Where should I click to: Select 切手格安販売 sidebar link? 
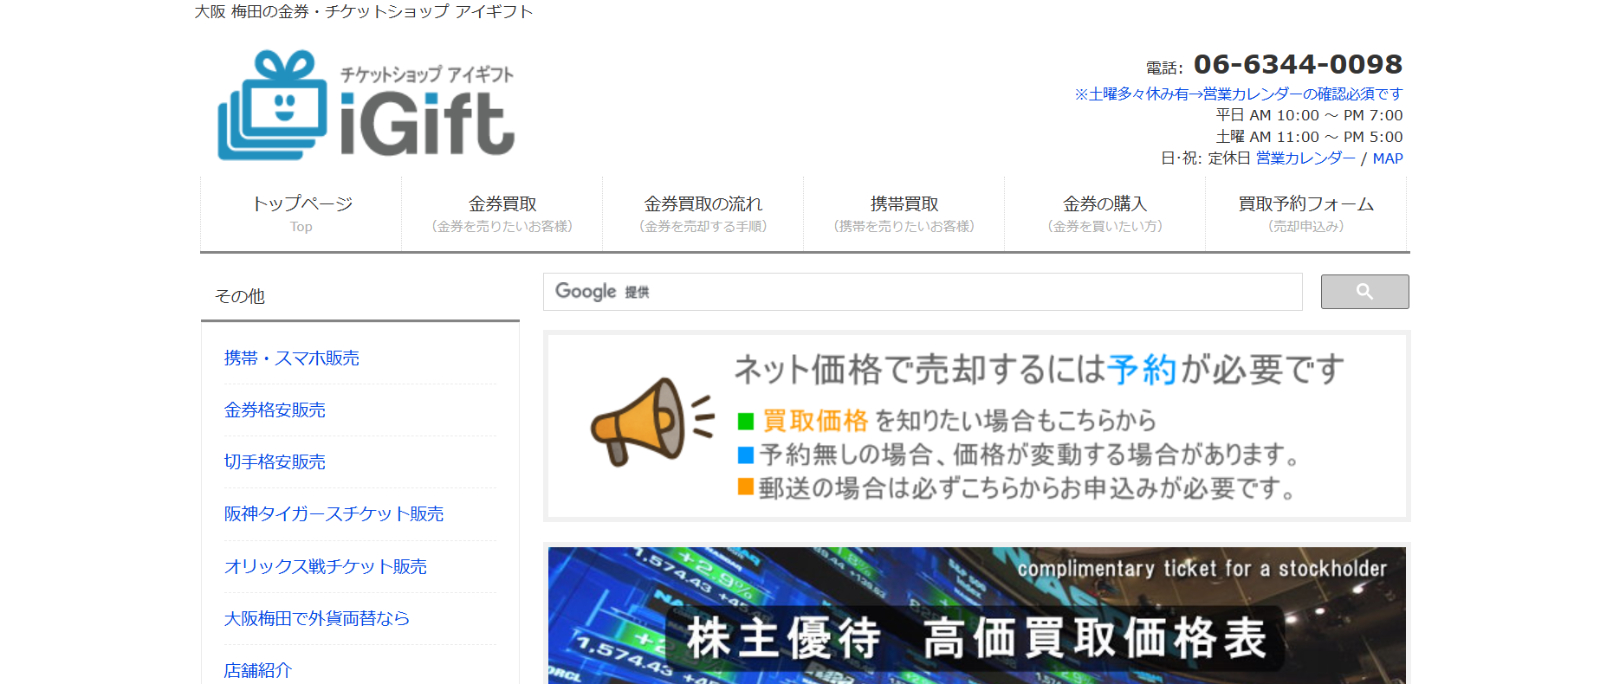click(275, 462)
